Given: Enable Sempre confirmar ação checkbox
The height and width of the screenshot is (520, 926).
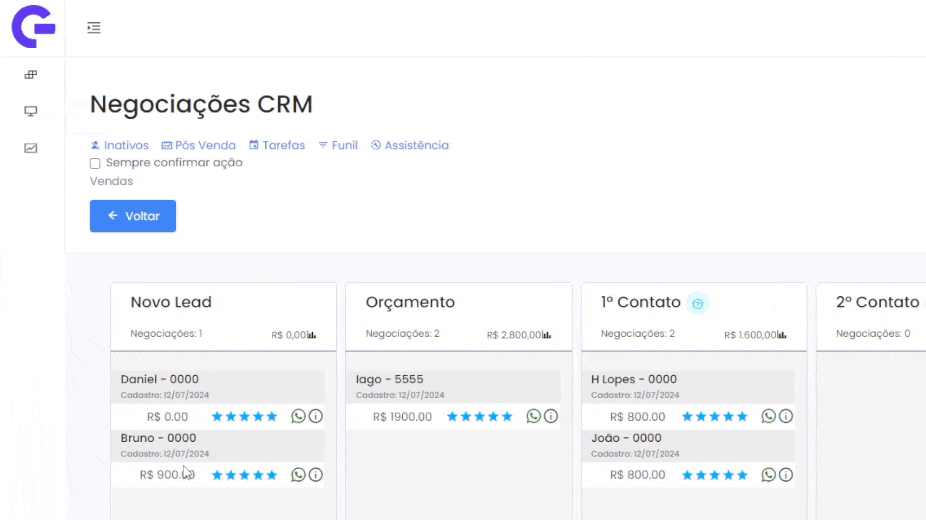Looking at the screenshot, I should pos(96,163).
